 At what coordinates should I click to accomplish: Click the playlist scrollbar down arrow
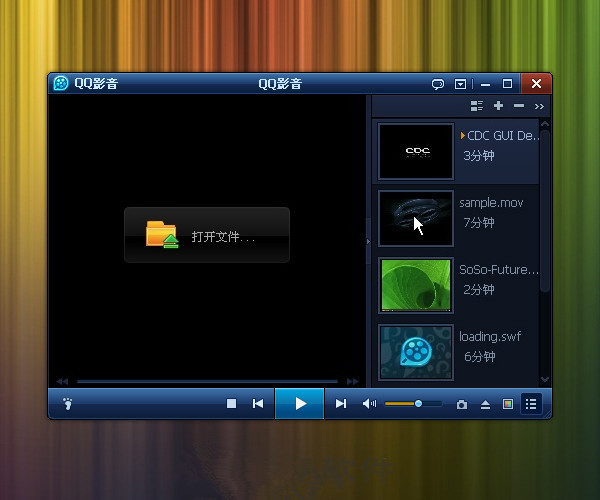pos(545,379)
